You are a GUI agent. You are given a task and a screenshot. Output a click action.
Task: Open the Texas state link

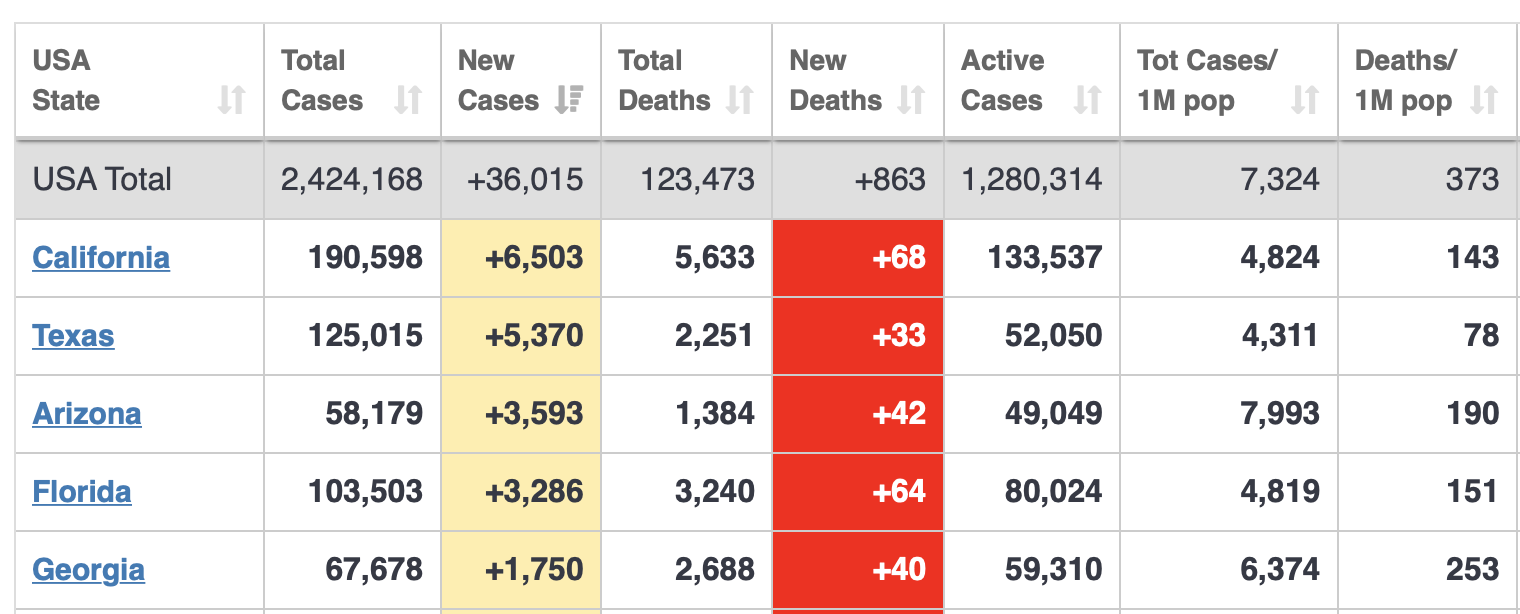click(73, 336)
